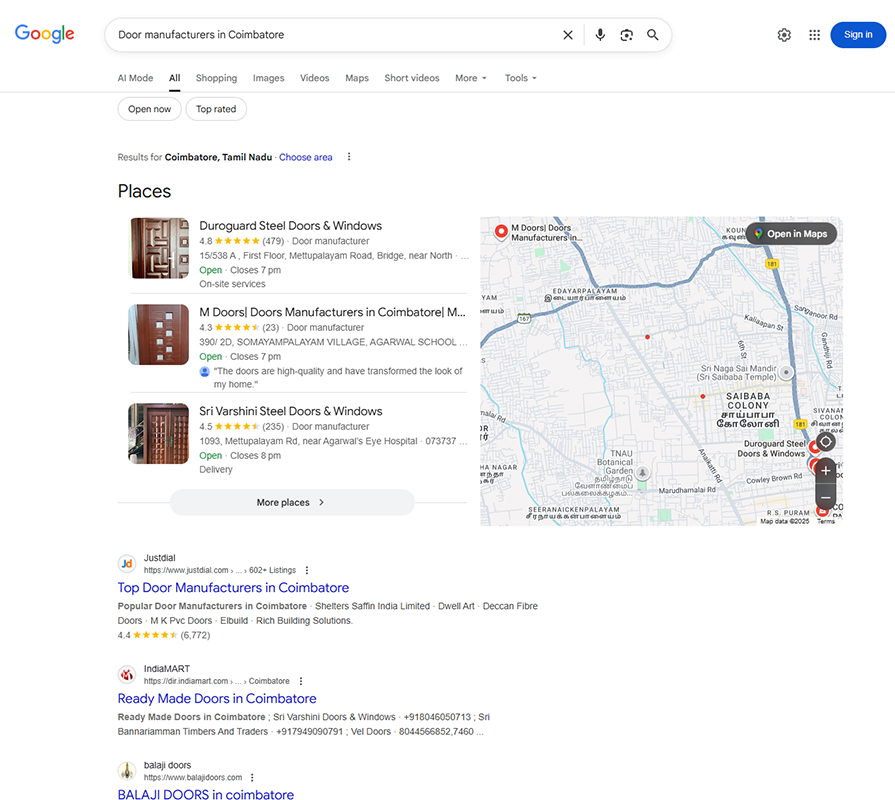Open Search by image camera icon
The width and height of the screenshot is (895, 800).
pos(626,35)
